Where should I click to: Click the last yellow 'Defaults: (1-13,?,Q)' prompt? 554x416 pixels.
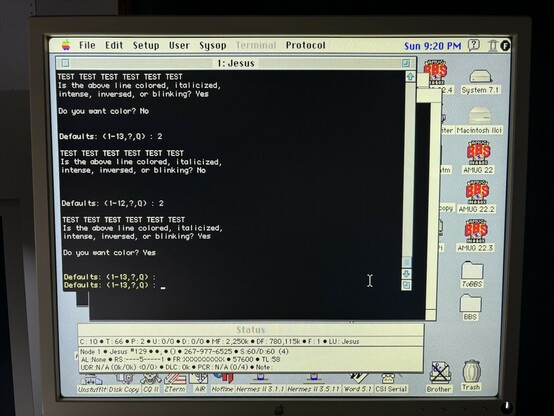tap(110, 285)
